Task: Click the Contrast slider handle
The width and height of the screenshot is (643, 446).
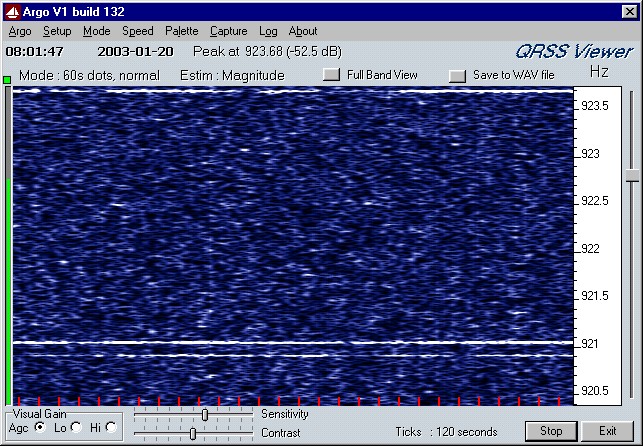Action: coord(193,433)
